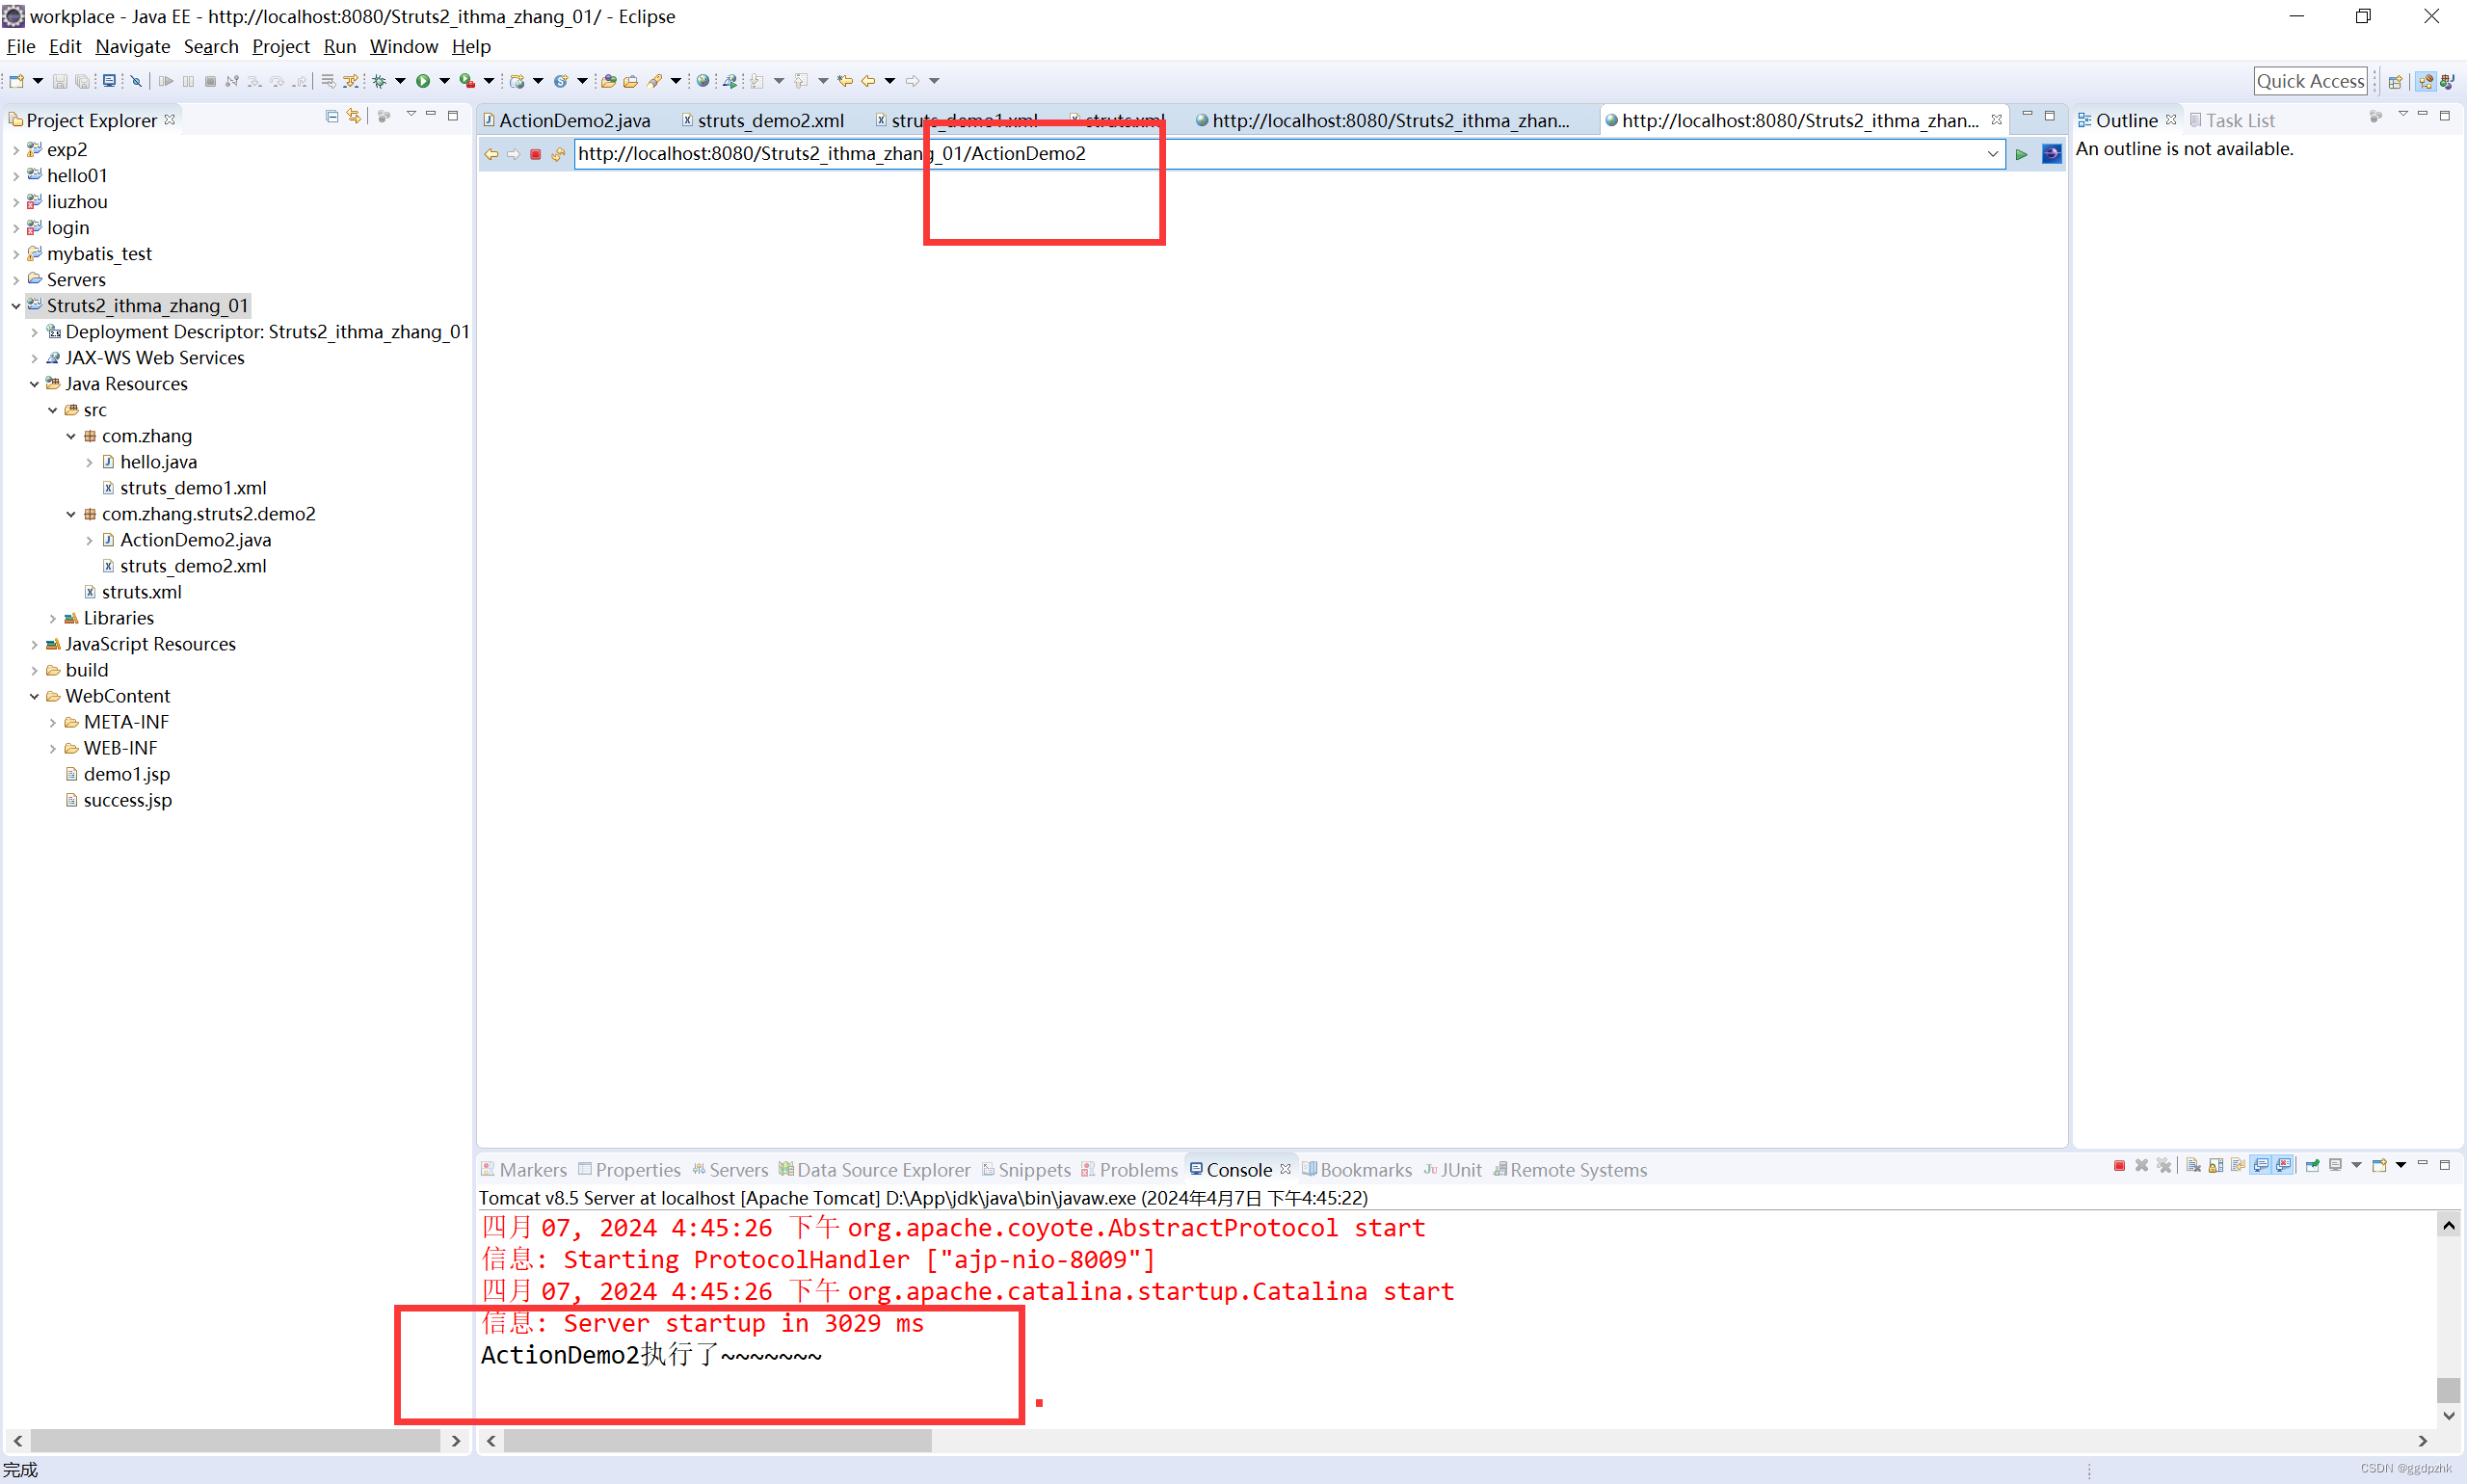This screenshot has width=2467, height=1484.
Task: Open the Task List tab
Action: click(x=2232, y=120)
